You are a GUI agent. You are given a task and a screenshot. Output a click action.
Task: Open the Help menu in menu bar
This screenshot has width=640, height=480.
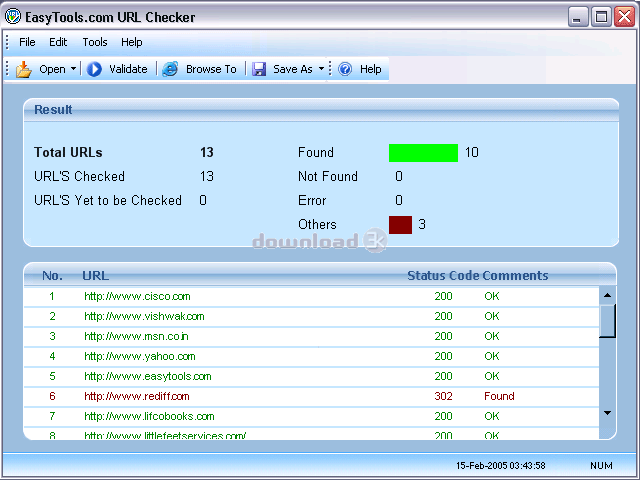pos(131,42)
